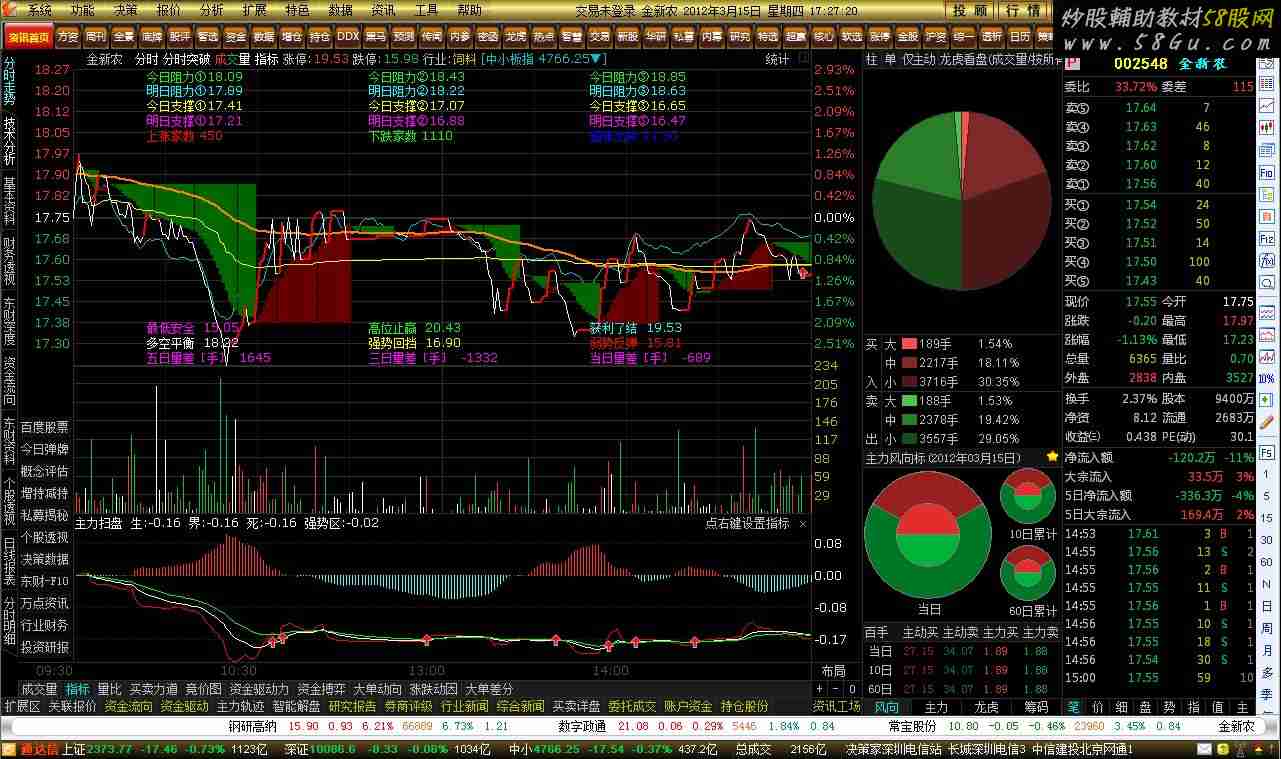The image size is (1281, 759).
Task: Click the 10日累计 mini pie chart
Action: pyautogui.click(x=1029, y=496)
